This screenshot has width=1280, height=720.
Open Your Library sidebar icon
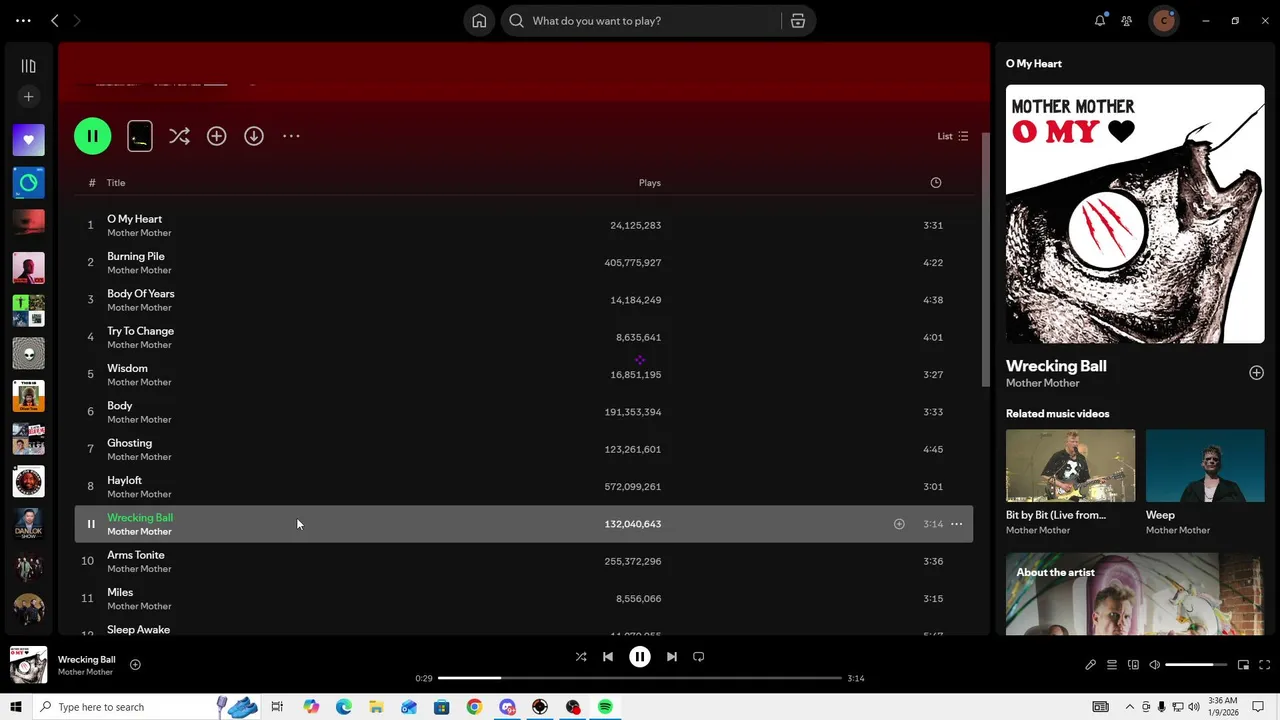28,66
